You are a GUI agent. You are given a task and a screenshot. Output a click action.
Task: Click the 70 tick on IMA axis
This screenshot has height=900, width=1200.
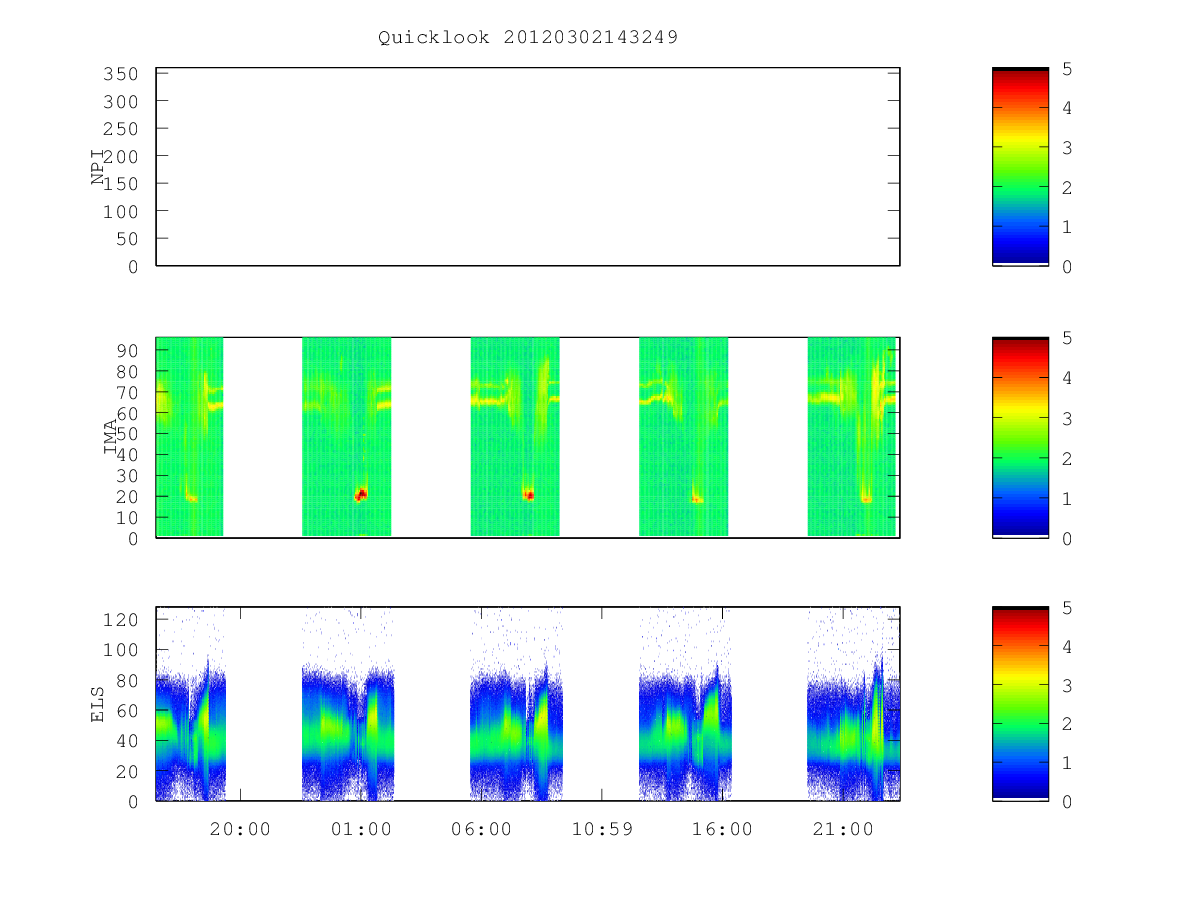coord(128,391)
